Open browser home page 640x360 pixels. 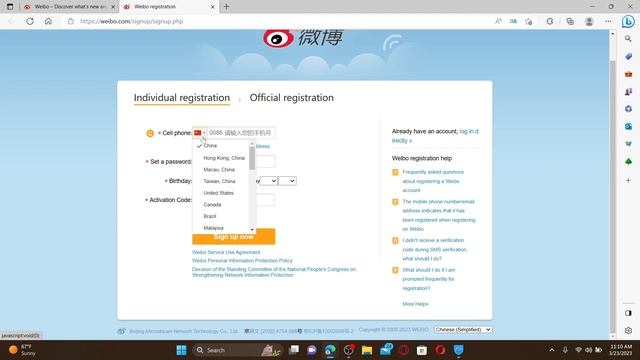coord(48,21)
